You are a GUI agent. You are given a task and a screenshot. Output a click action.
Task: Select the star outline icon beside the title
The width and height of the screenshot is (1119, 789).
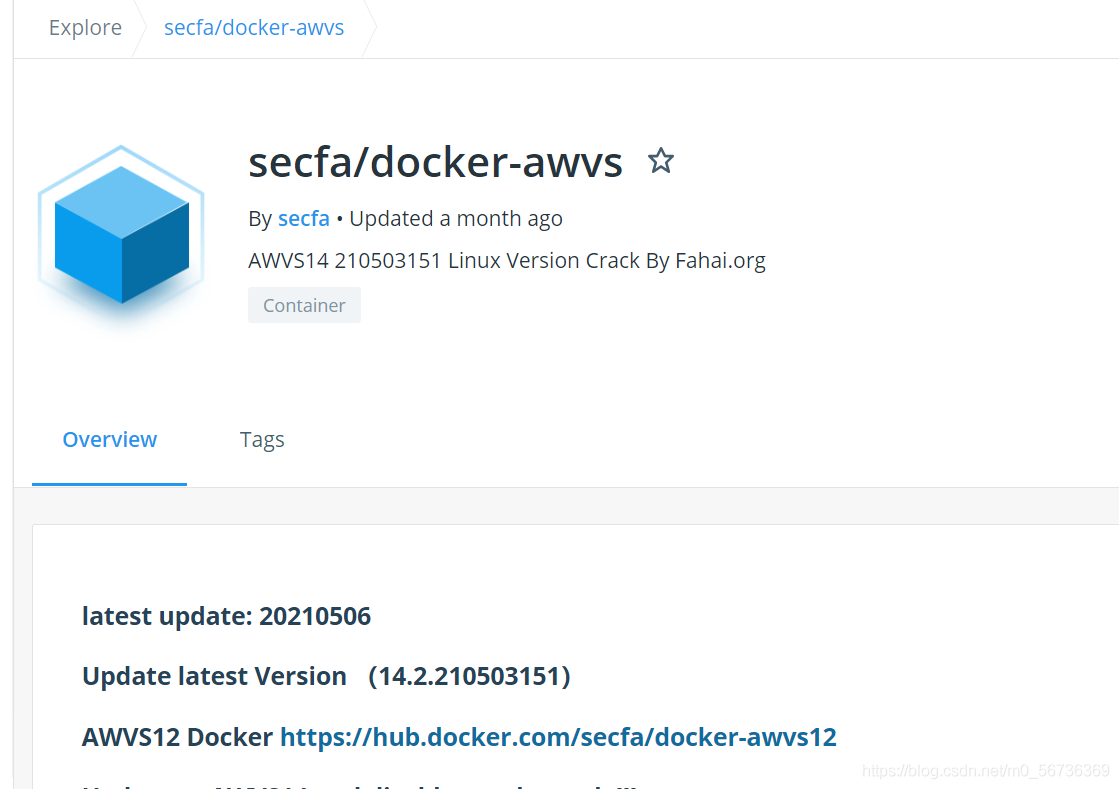pos(660,161)
